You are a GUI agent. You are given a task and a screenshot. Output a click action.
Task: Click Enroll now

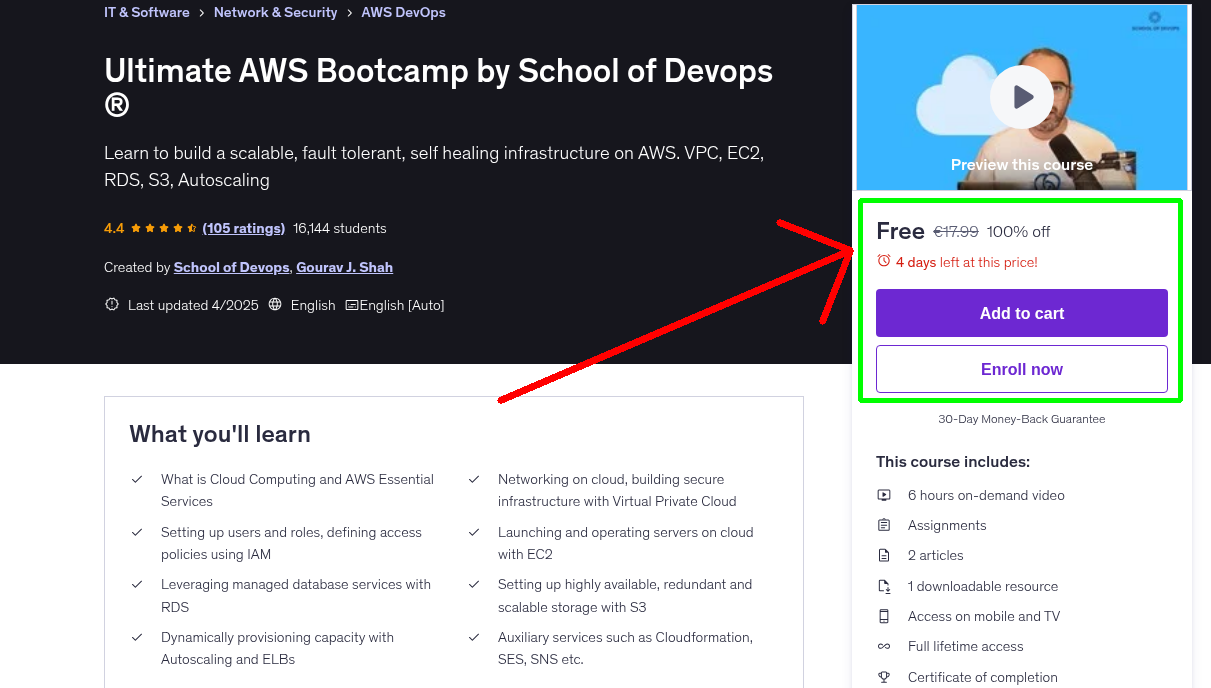tap(1021, 368)
